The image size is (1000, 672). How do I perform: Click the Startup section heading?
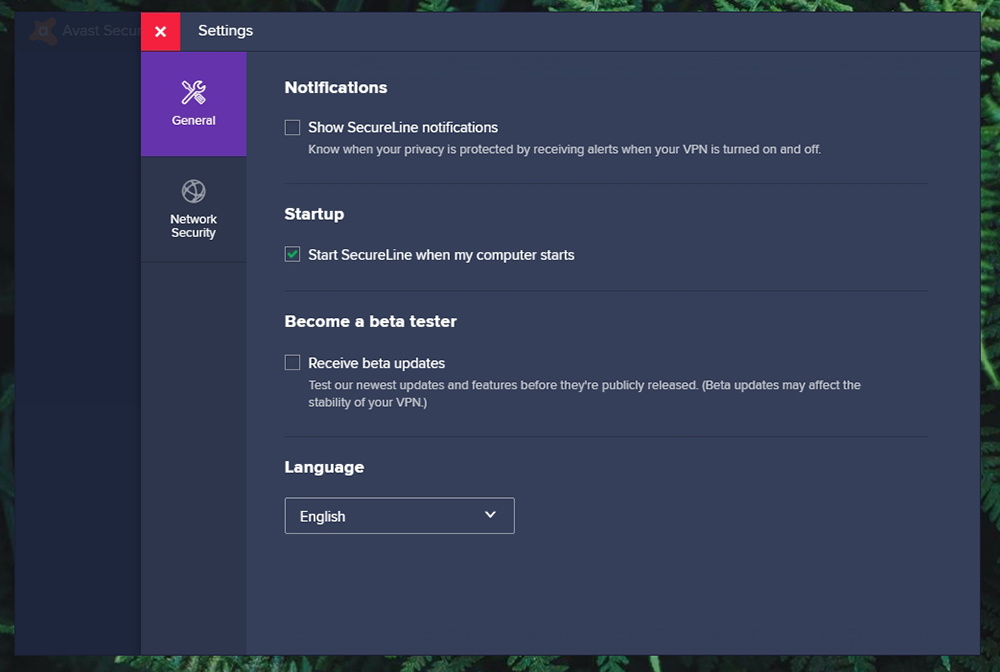click(x=314, y=214)
